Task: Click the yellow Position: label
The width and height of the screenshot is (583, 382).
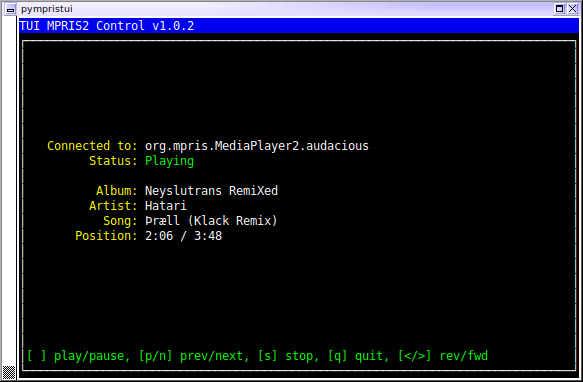Action: point(106,236)
